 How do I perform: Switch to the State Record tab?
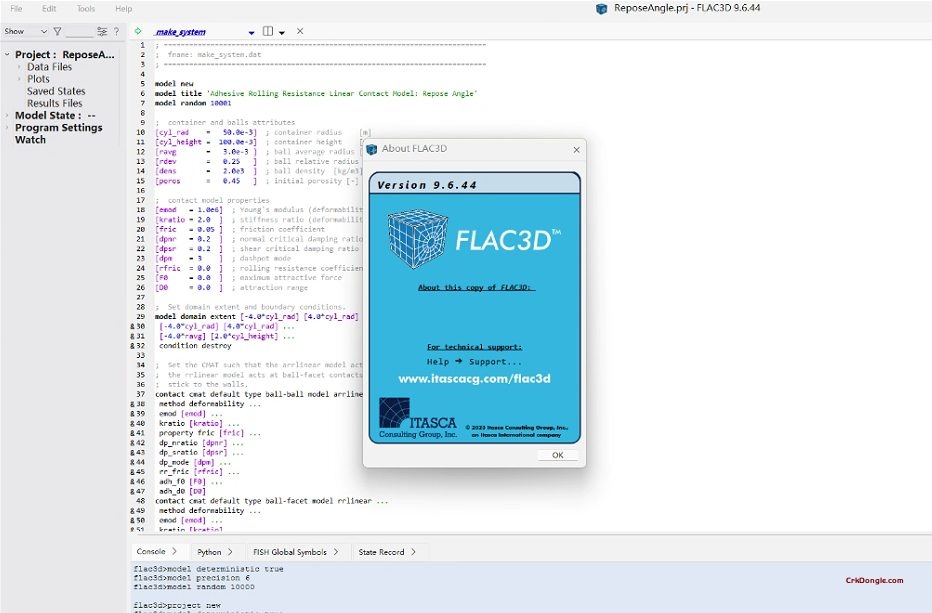386,552
